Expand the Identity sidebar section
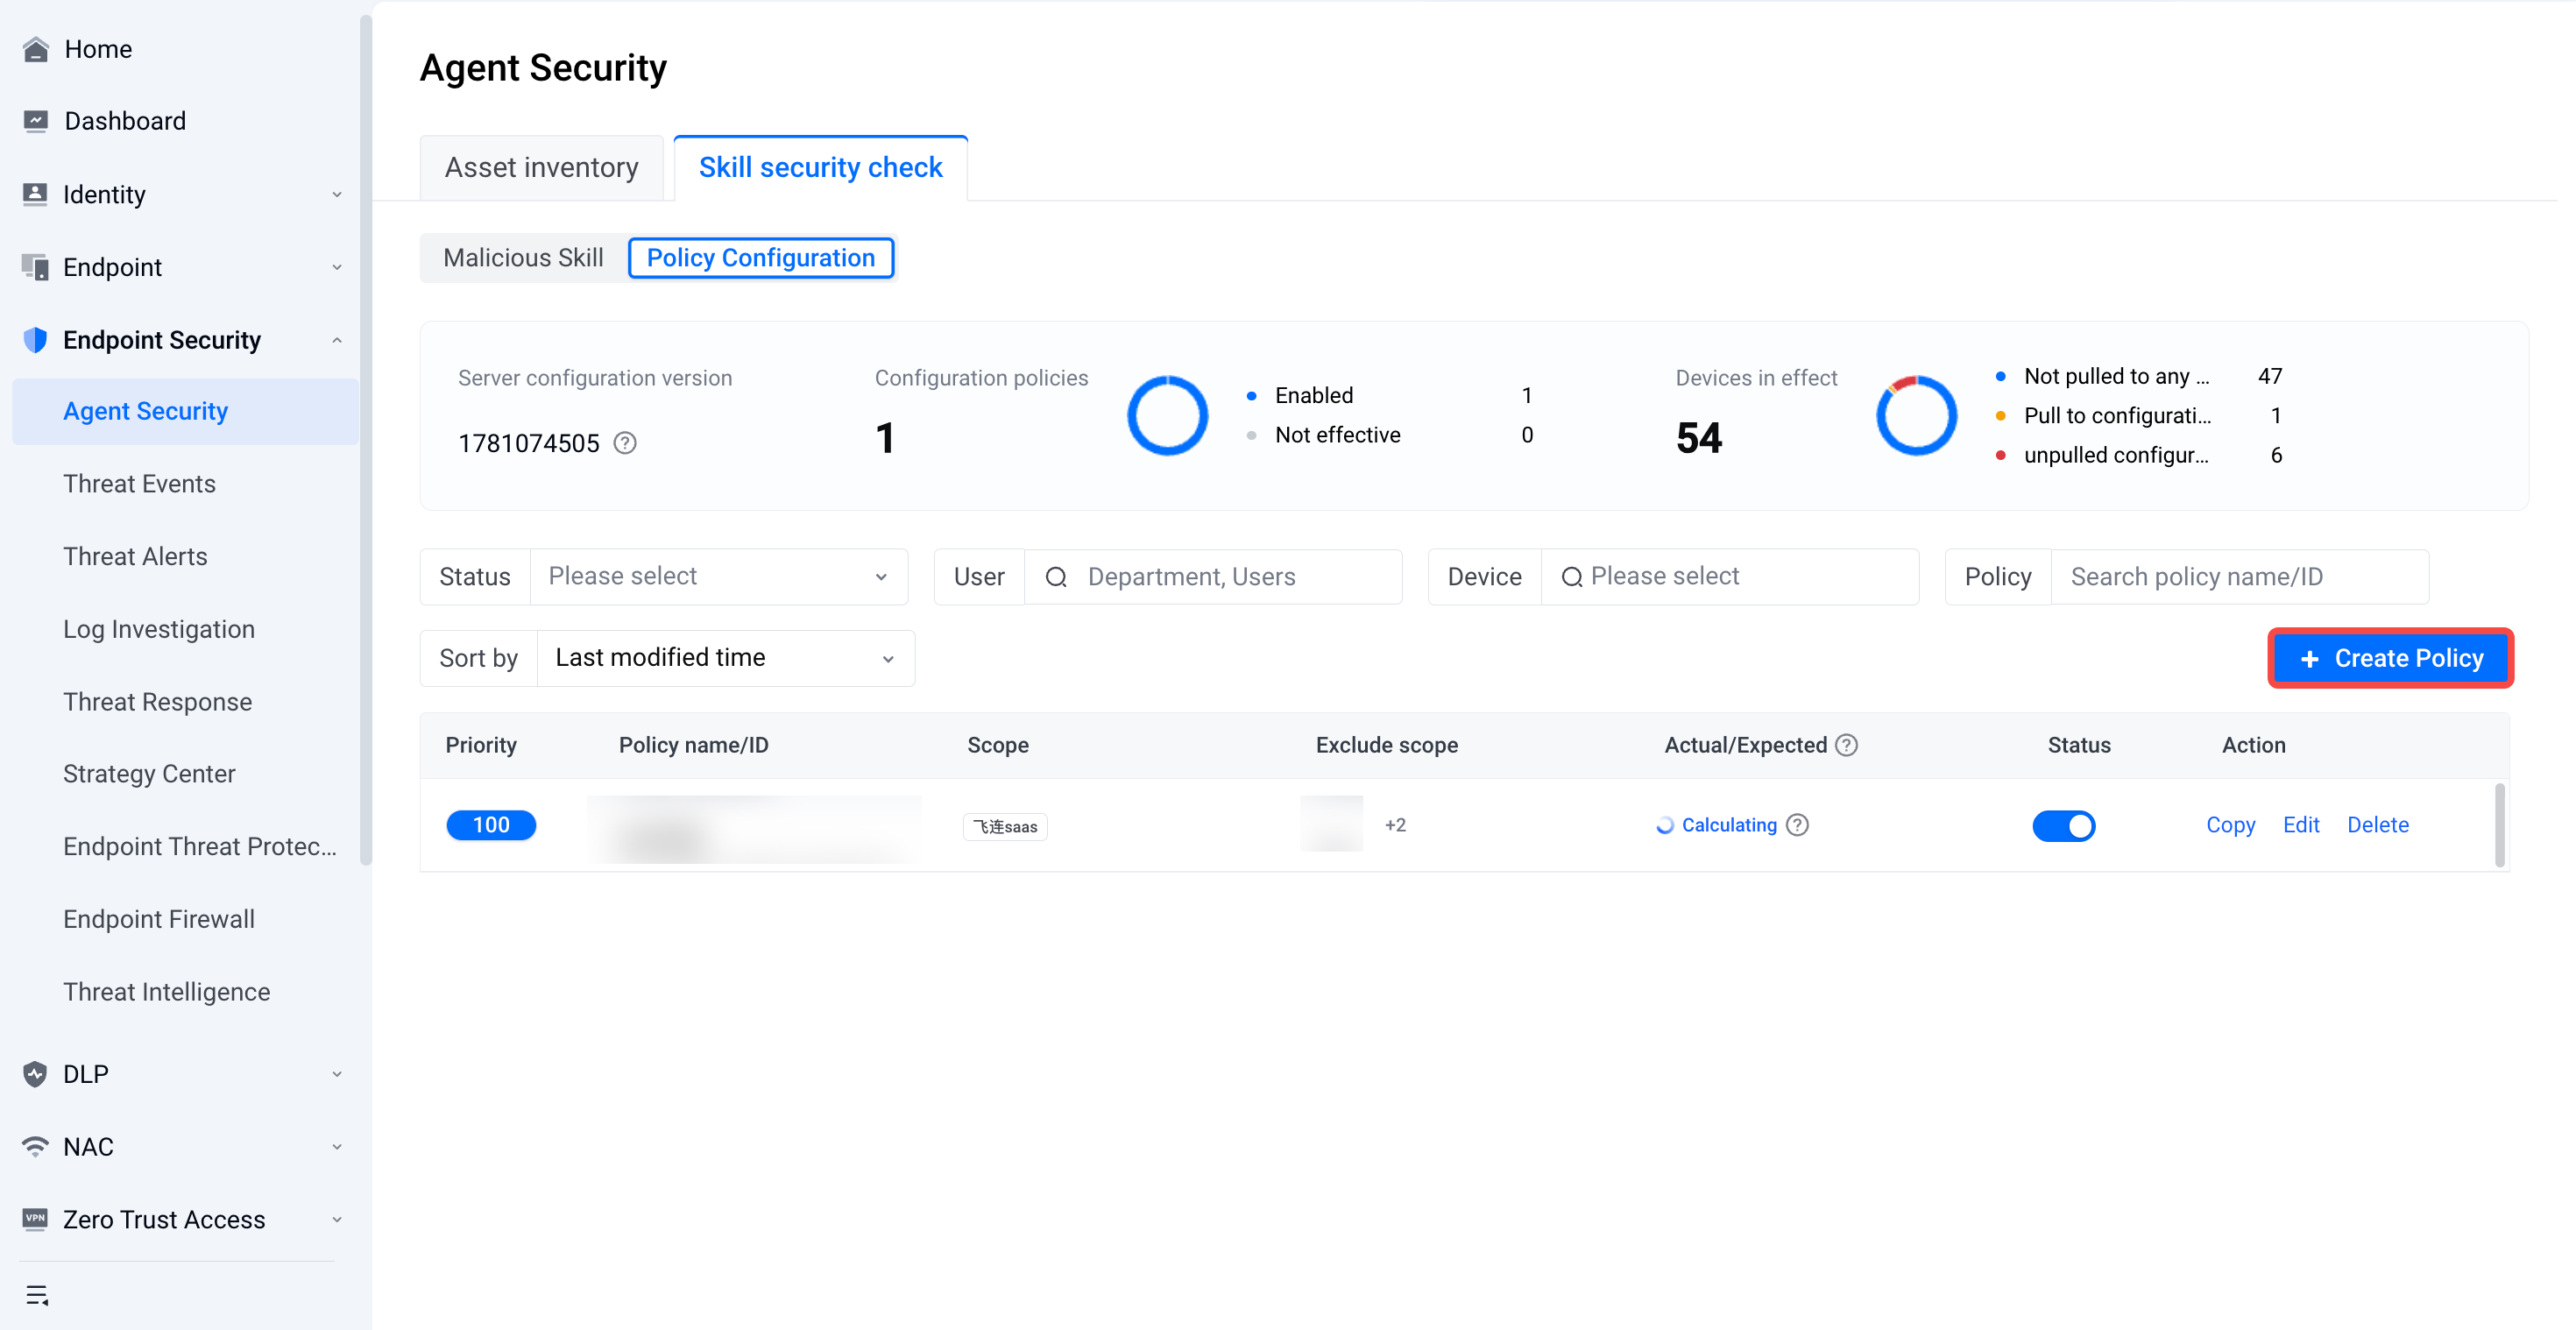The height and width of the screenshot is (1330, 2576). pyautogui.click(x=181, y=194)
